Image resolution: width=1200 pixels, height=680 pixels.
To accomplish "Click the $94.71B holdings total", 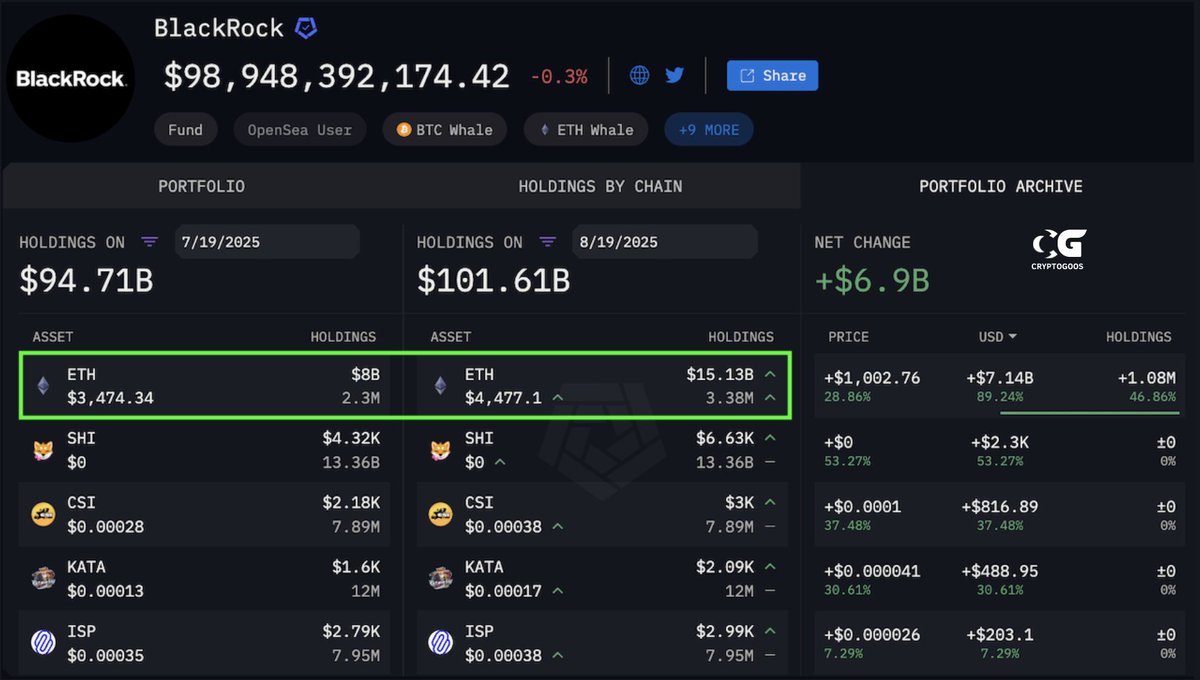I will coord(86,281).
